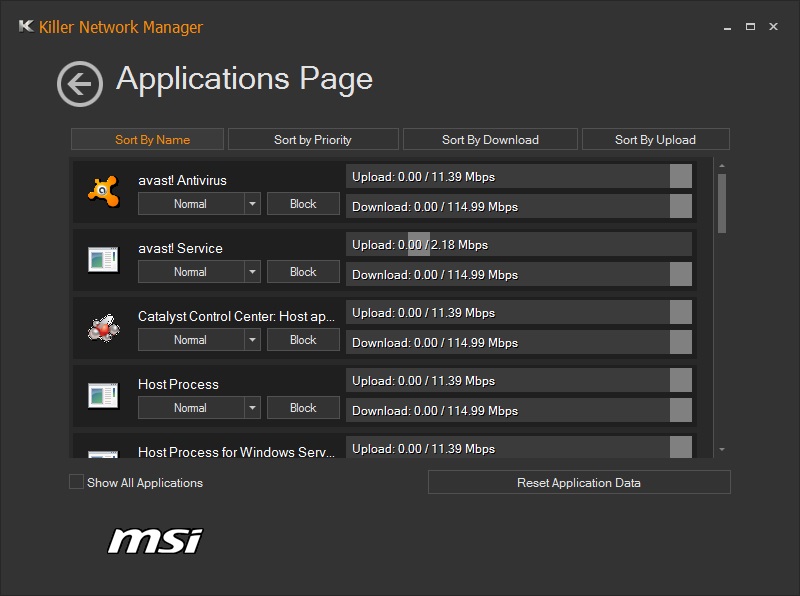The height and width of the screenshot is (596, 800).
Task: Select the Sort By Download tab
Action: click(x=490, y=139)
